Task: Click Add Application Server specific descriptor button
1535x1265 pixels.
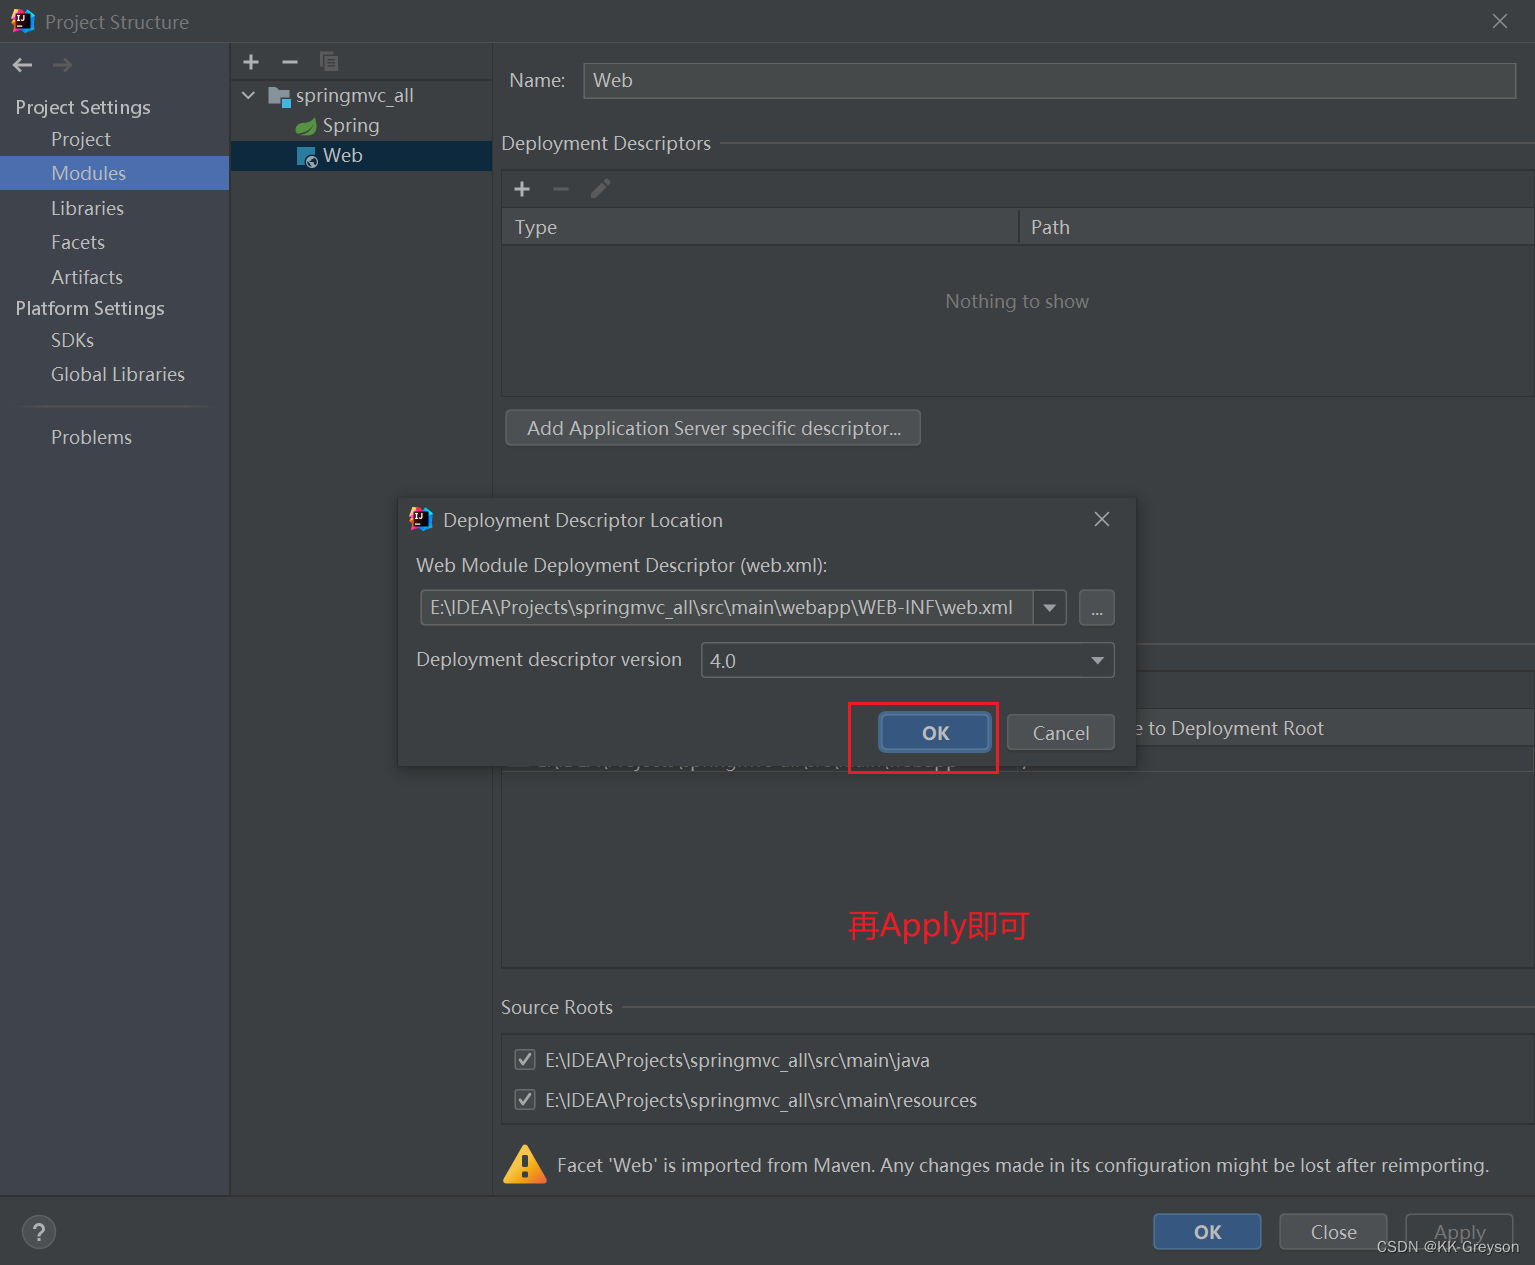Action: [x=713, y=428]
